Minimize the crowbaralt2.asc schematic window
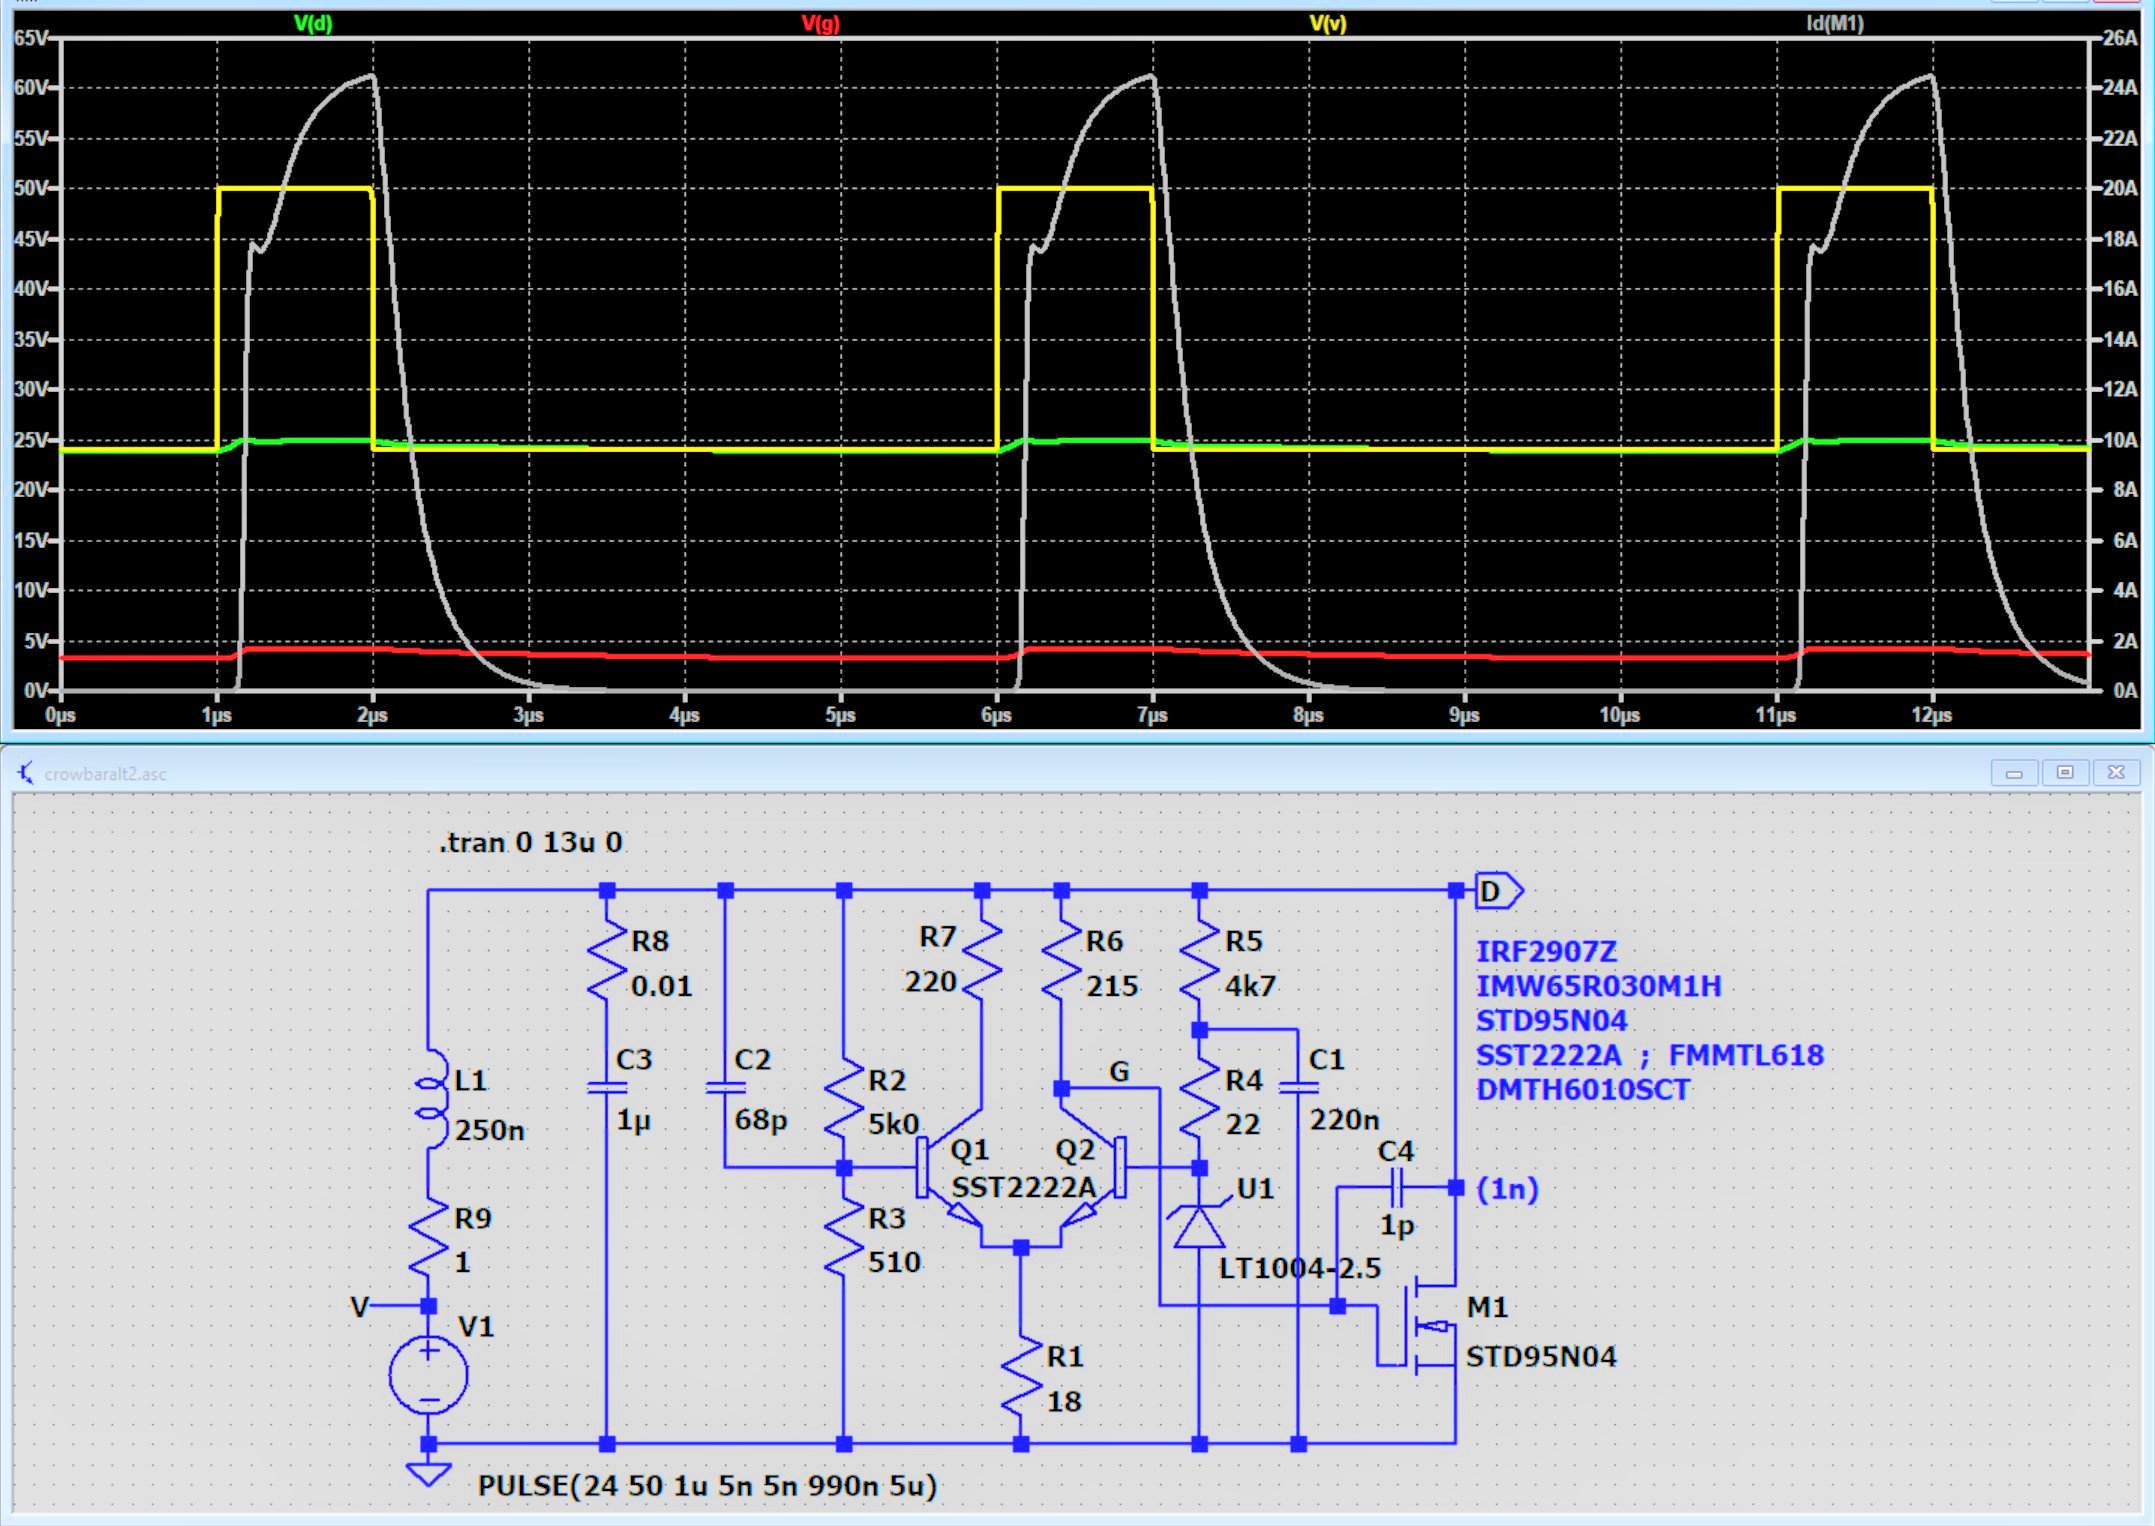This screenshot has height=1526, width=2155. (x=2014, y=772)
